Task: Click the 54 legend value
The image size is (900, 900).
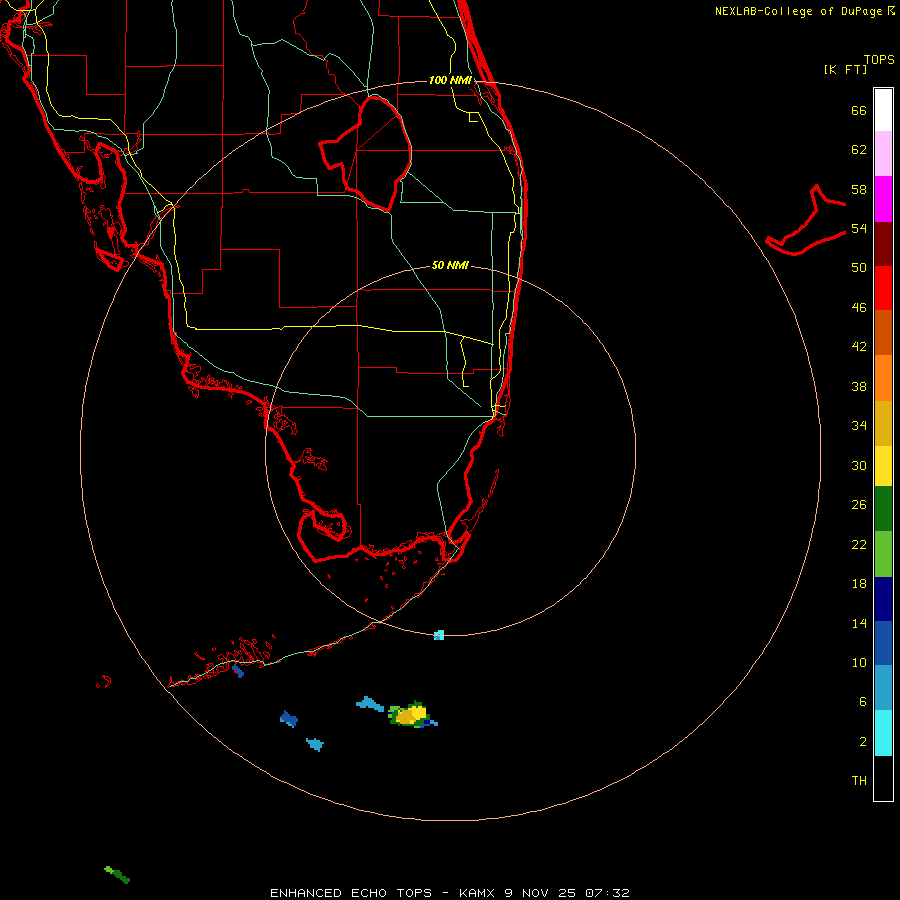Action: click(x=859, y=228)
